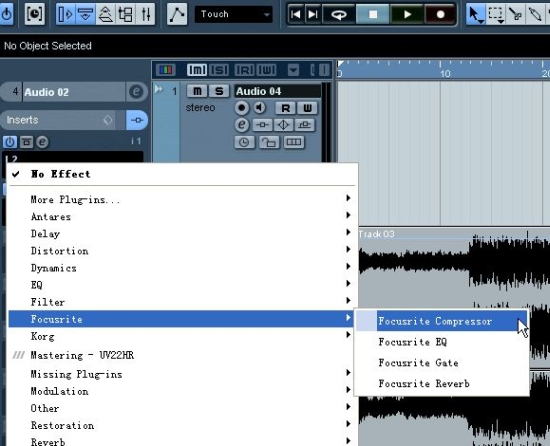This screenshot has height=446, width=550.
Task: Select the Split scissors tool
Action: (x=516, y=14)
